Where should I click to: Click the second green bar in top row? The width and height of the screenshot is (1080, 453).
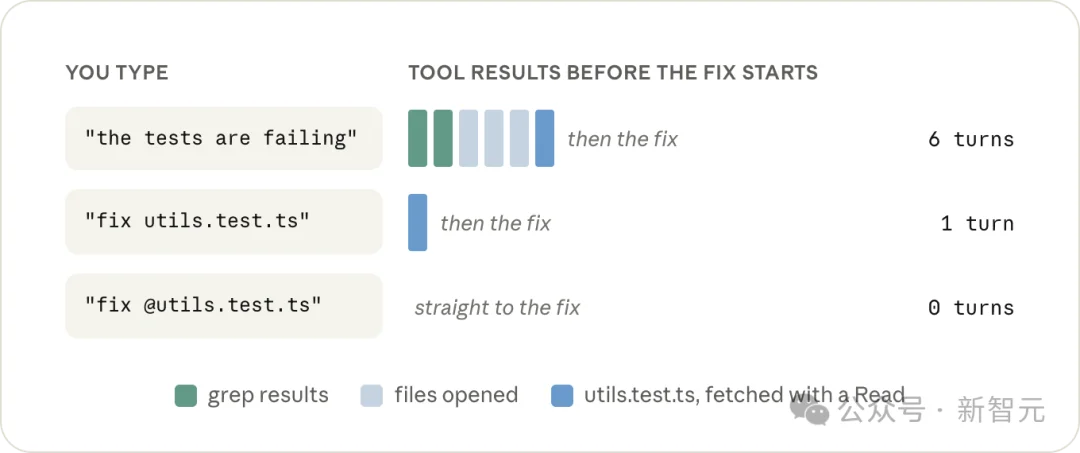[443, 138]
